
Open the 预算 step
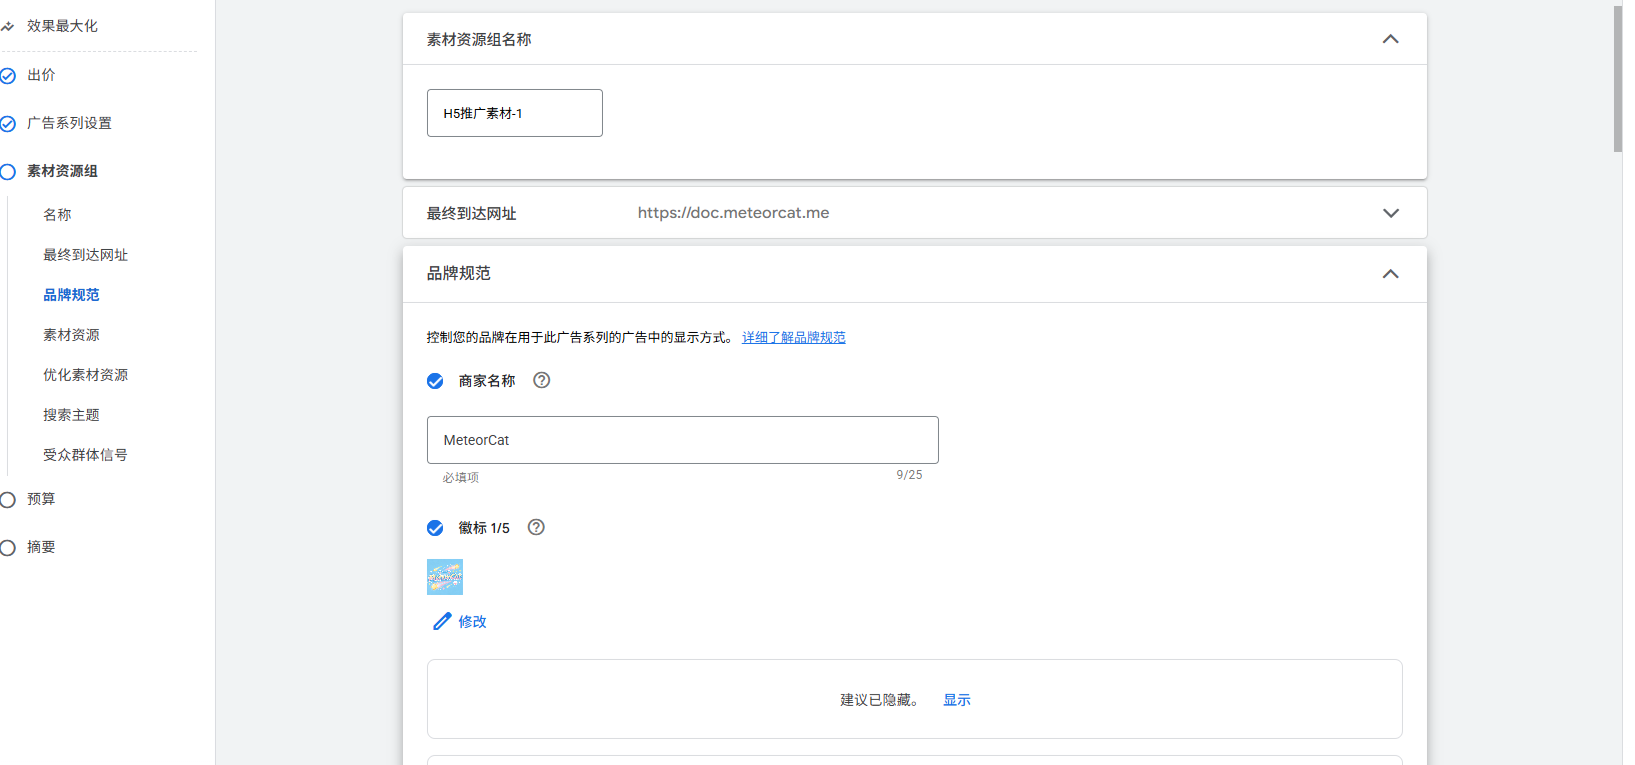click(41, 499)
